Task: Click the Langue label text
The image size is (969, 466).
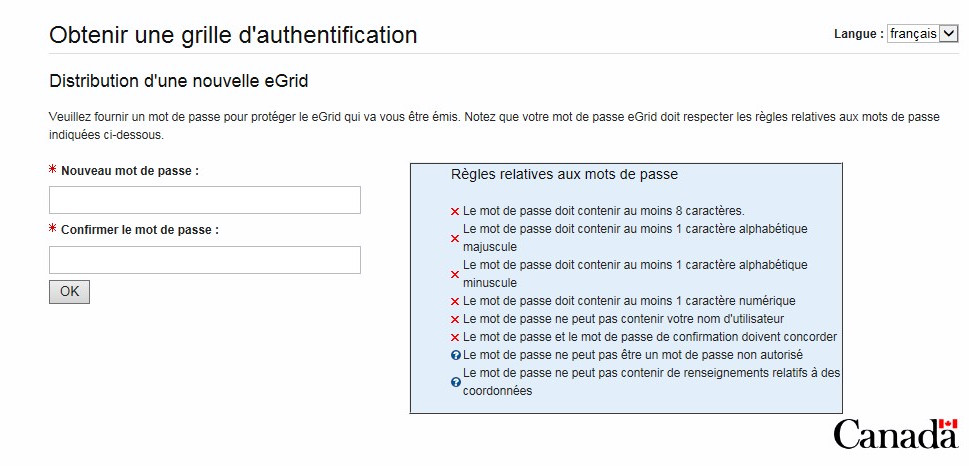Action: [x=858, y=34]
